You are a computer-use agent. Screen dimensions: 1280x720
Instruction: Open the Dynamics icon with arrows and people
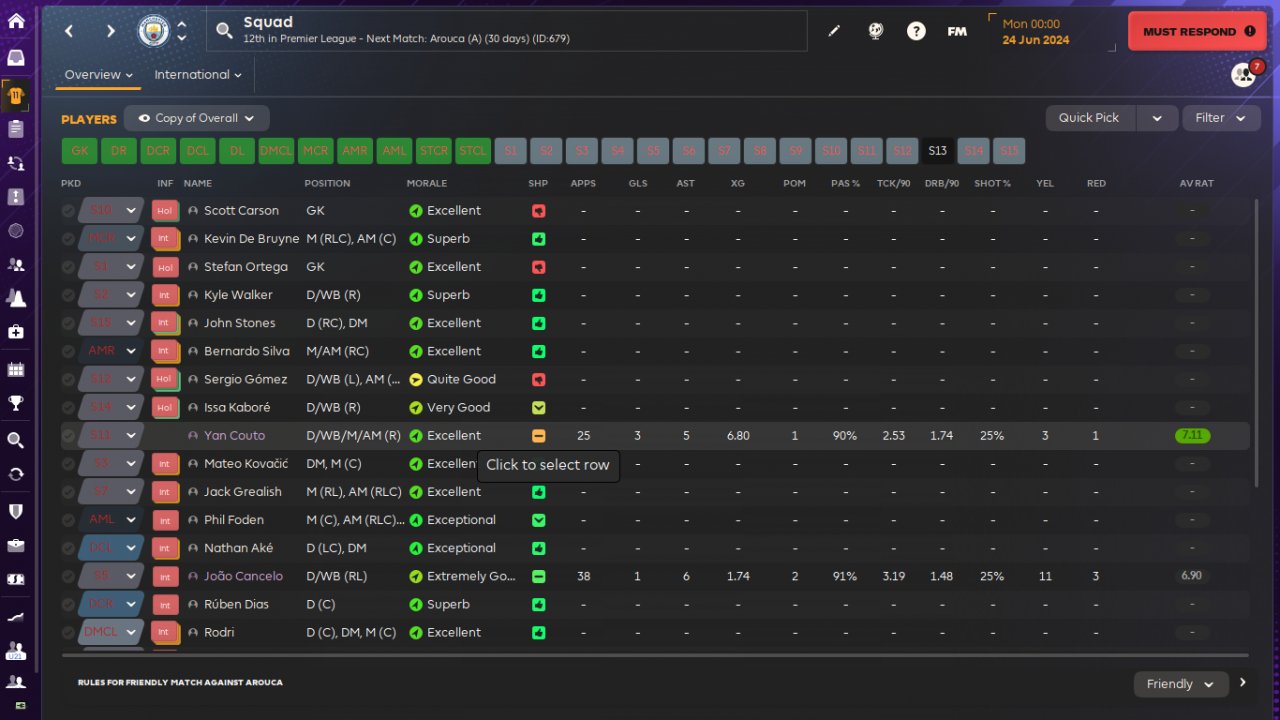click(16, 163)
